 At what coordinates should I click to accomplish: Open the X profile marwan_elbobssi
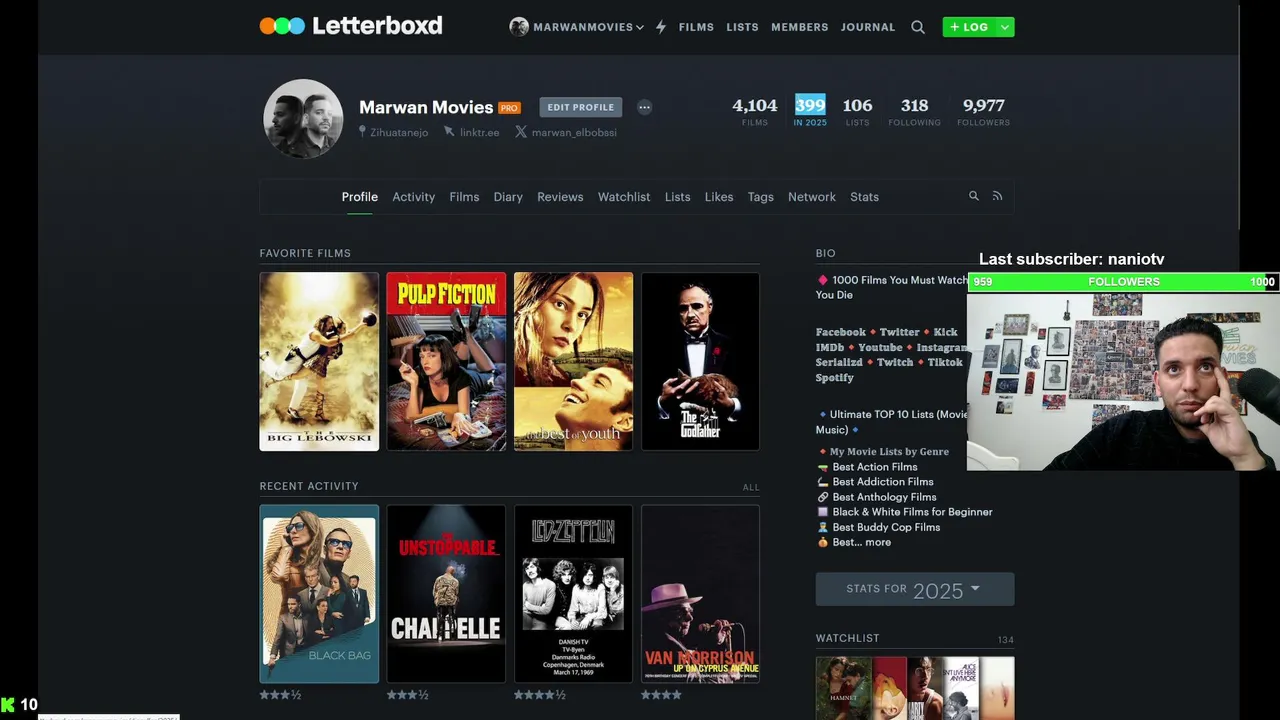[x=566, y=132]
